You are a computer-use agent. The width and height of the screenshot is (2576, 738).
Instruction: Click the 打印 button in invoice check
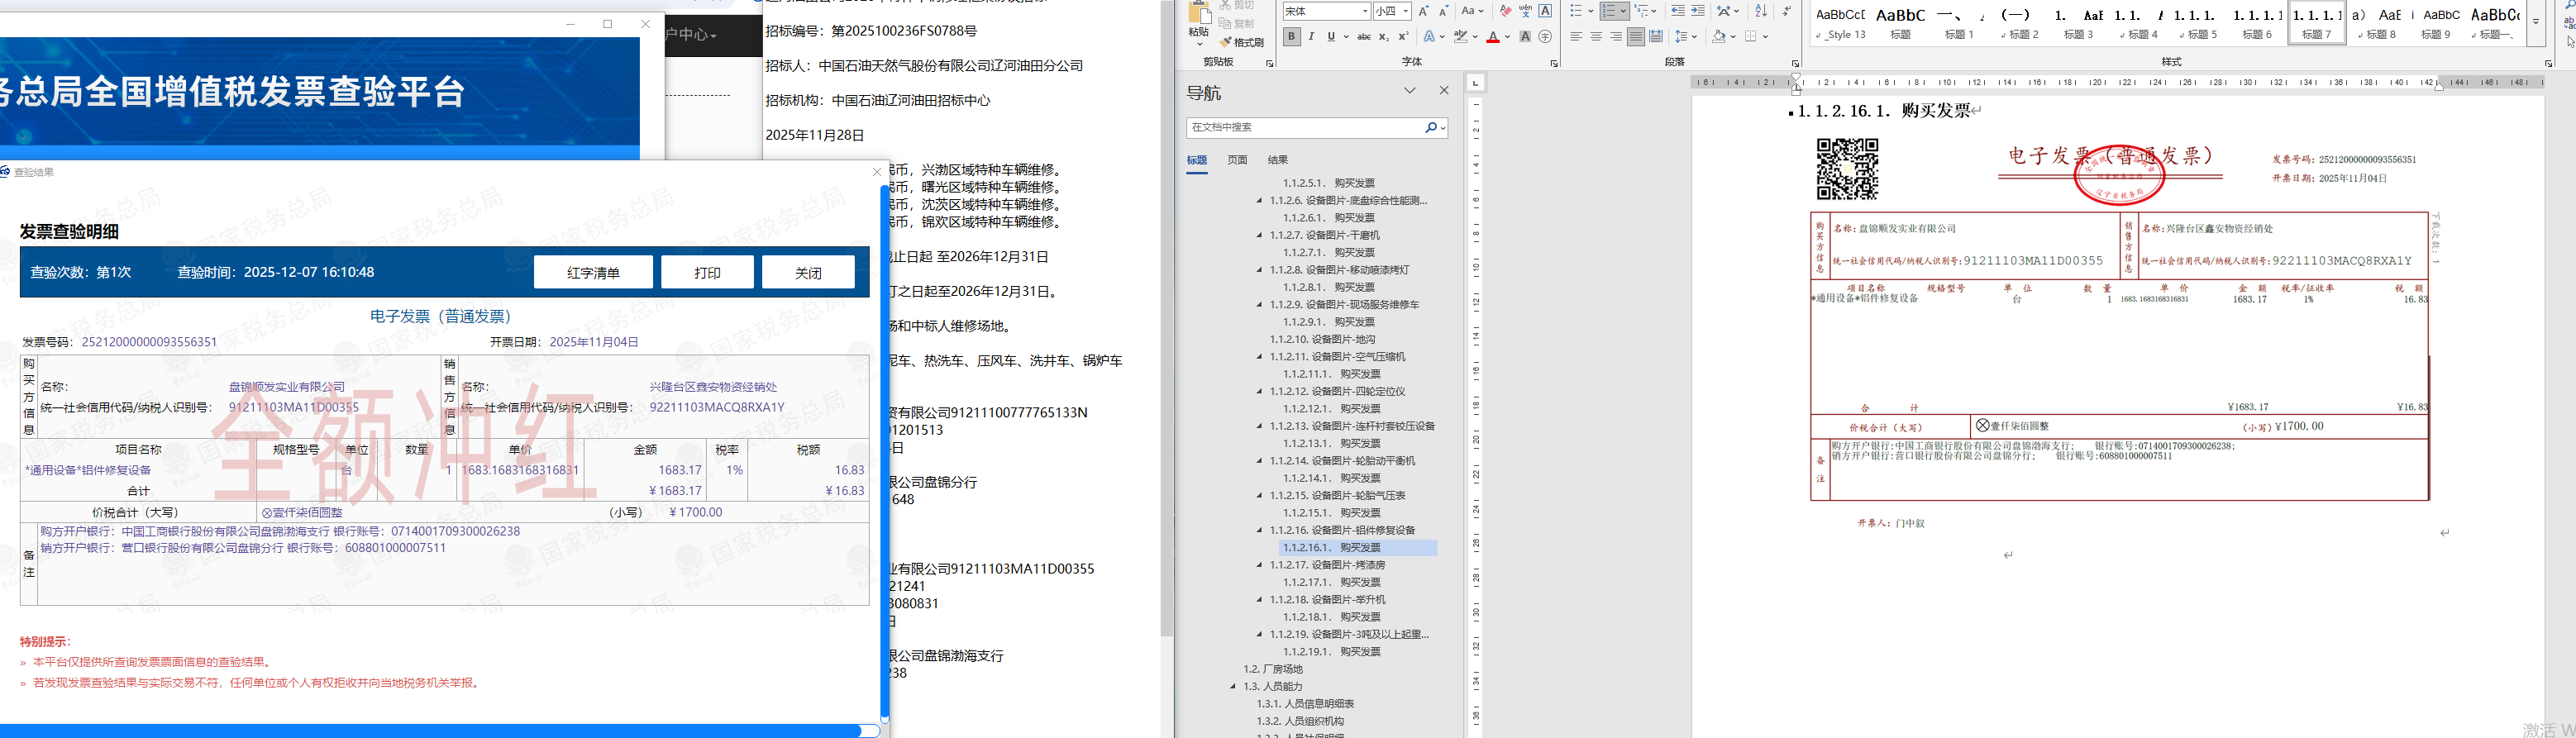pos(707,272)
